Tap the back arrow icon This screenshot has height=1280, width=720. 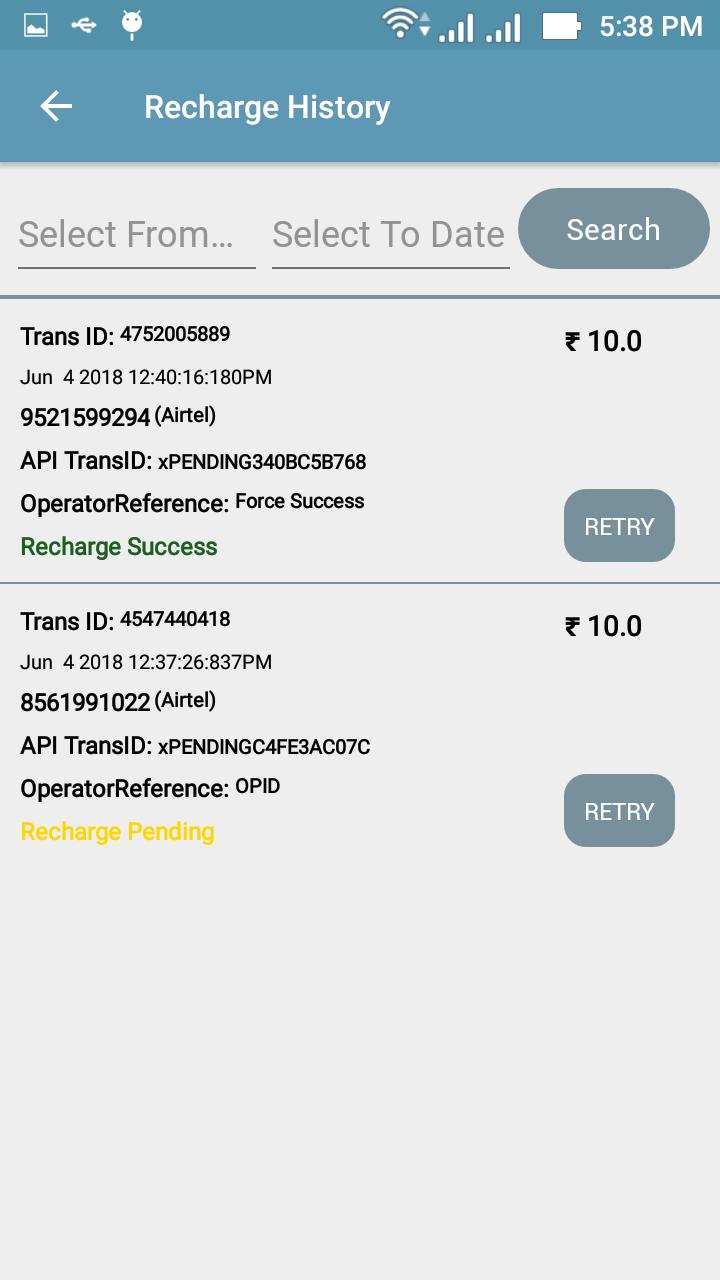click(x=56, y=106)
